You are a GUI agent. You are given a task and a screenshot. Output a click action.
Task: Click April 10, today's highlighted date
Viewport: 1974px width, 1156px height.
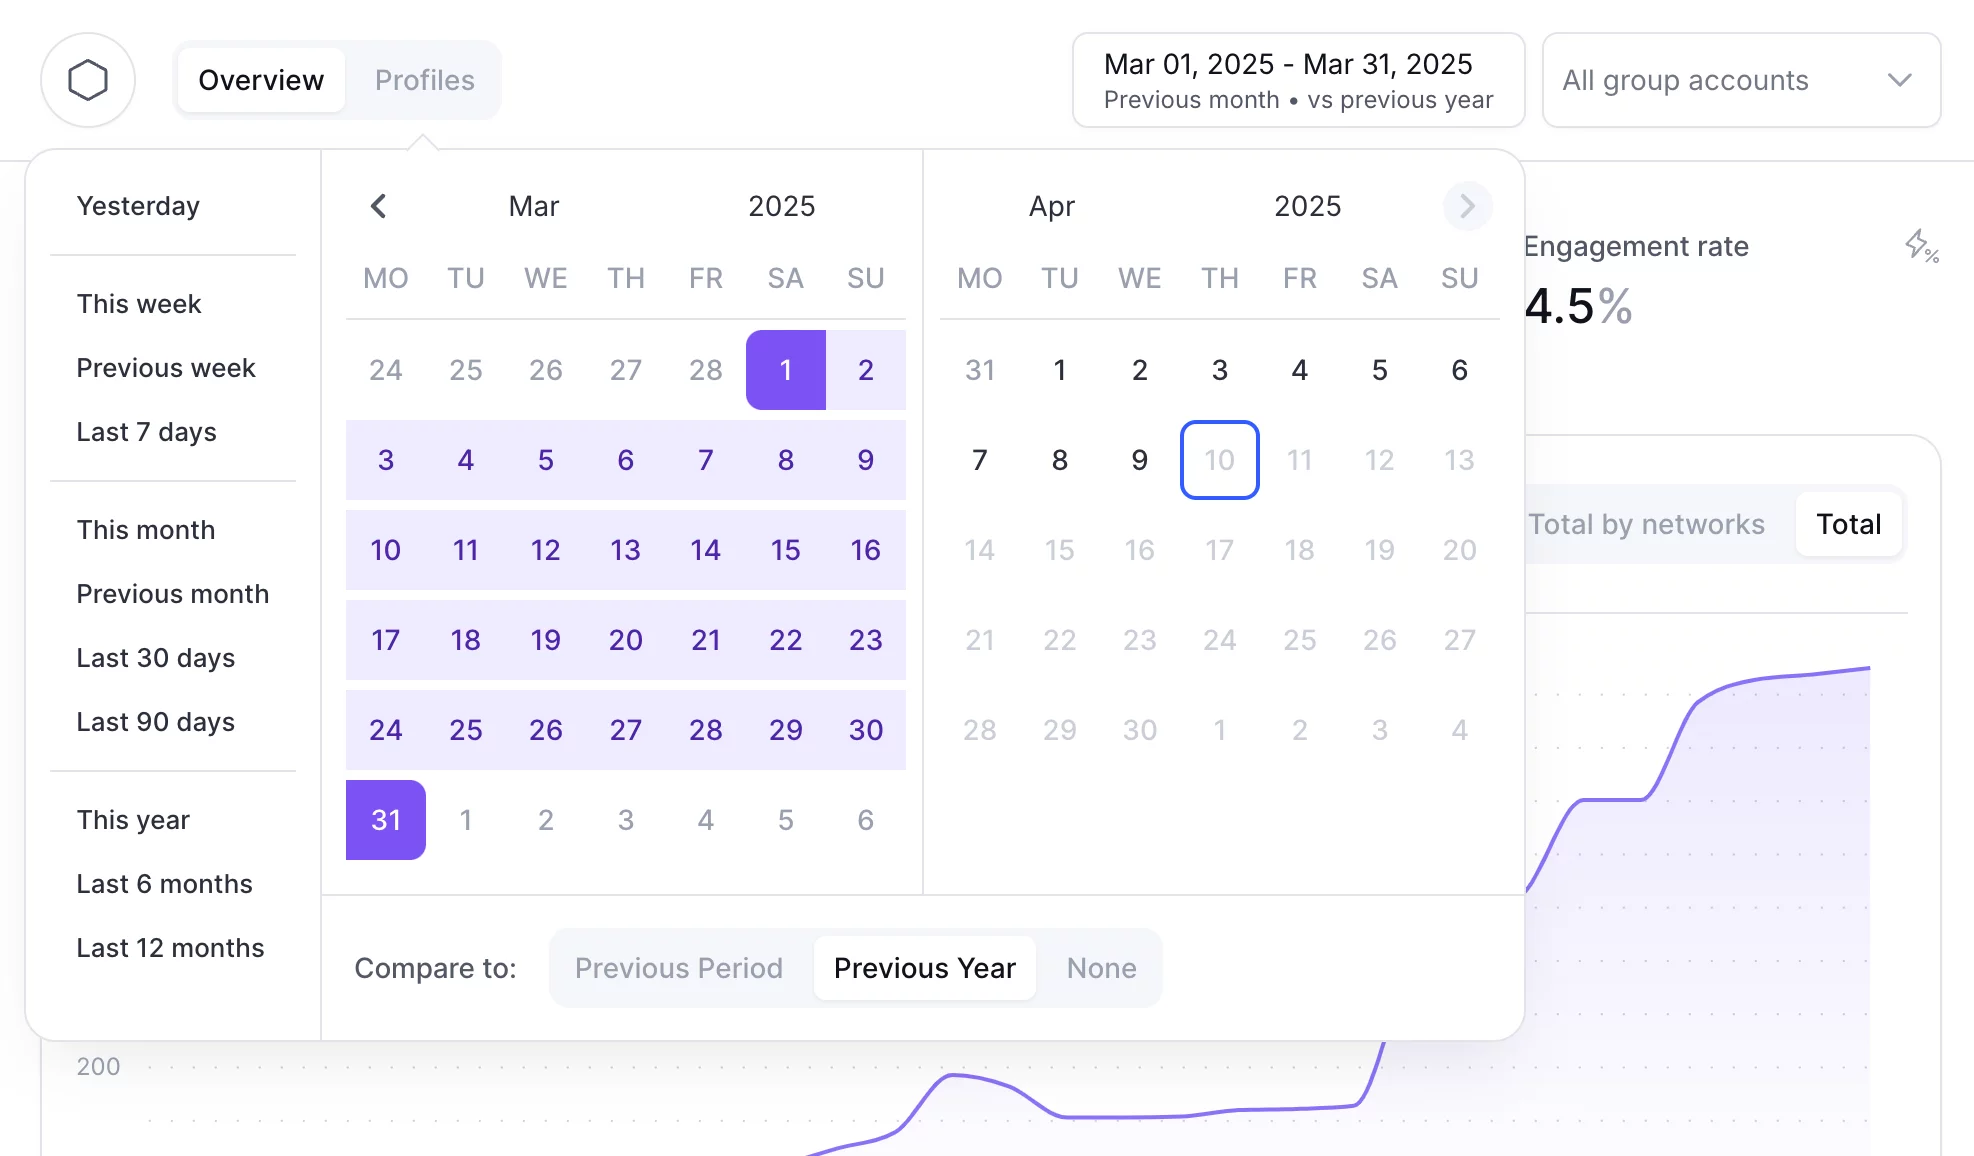coord(1219,460)
